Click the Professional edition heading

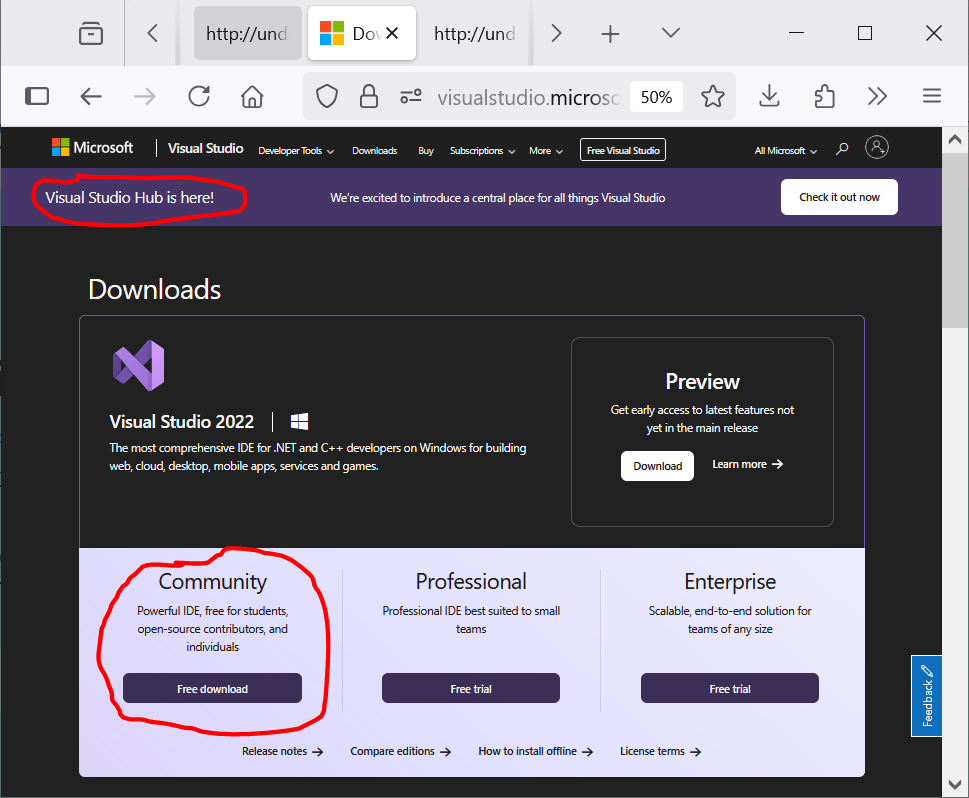pyautogui.click(x=471, y=581)
